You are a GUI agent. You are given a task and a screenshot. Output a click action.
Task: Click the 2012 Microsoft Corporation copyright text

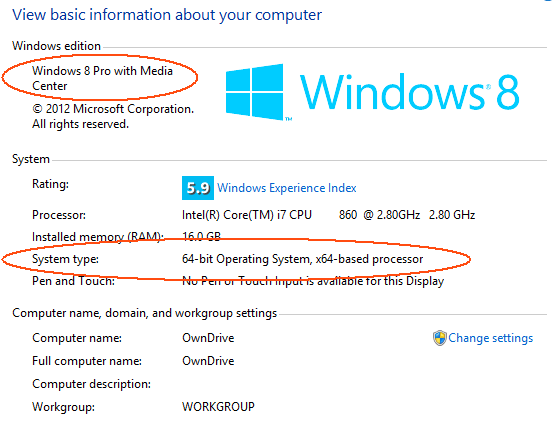click(x=113, y=116)
